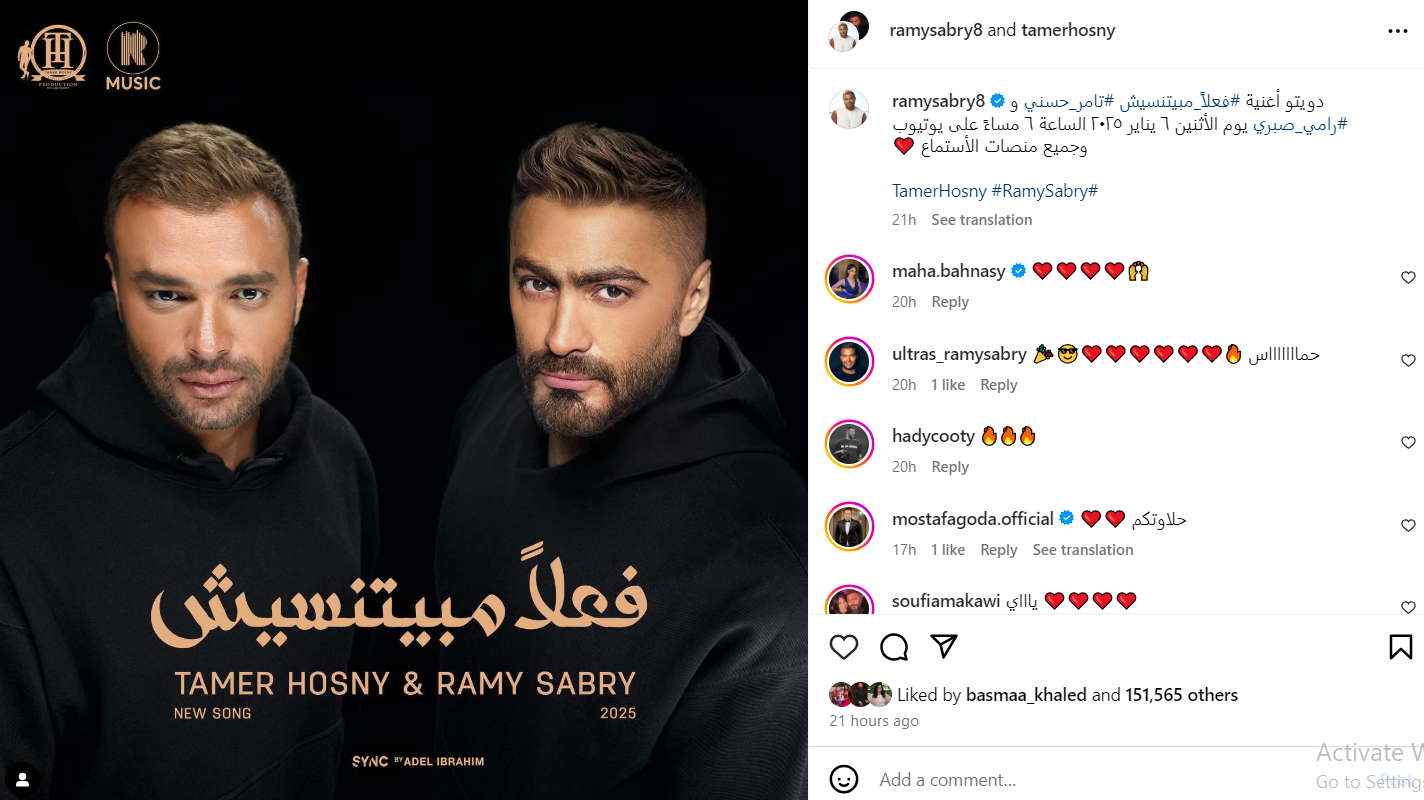Like mostafagoda.official's comment heart
This screenshot has width=1424, height=800.
pyautogui.click(x=1408, y=526)
